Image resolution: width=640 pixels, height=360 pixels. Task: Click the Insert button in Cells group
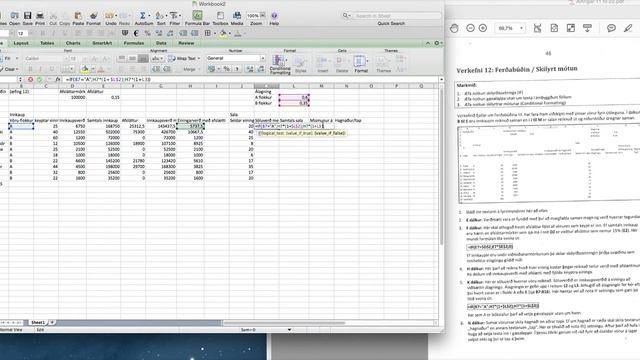tap(322, 64)
